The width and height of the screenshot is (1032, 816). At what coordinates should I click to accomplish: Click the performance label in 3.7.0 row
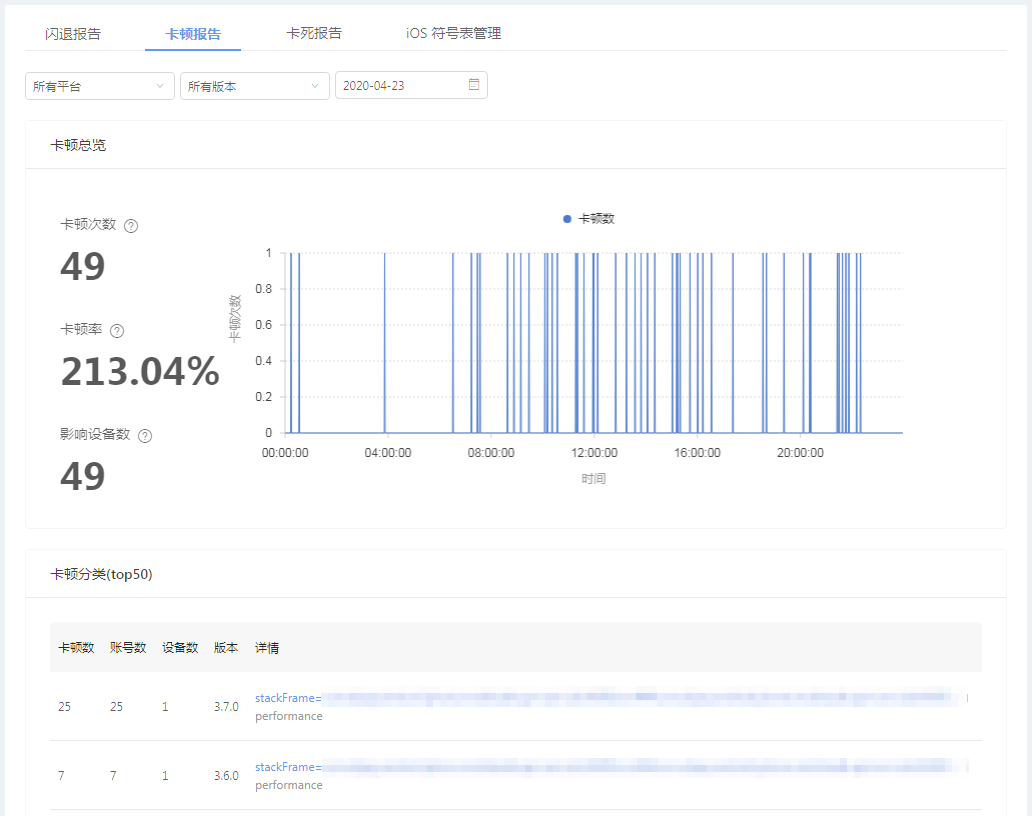coord(288,716)
